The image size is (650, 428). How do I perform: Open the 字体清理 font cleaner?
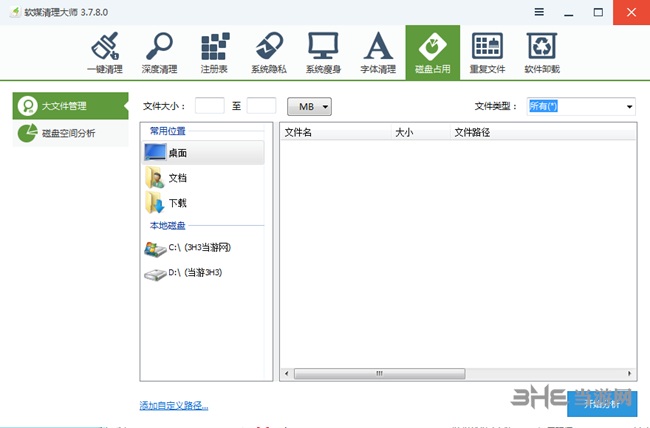(x=378, y=53)
